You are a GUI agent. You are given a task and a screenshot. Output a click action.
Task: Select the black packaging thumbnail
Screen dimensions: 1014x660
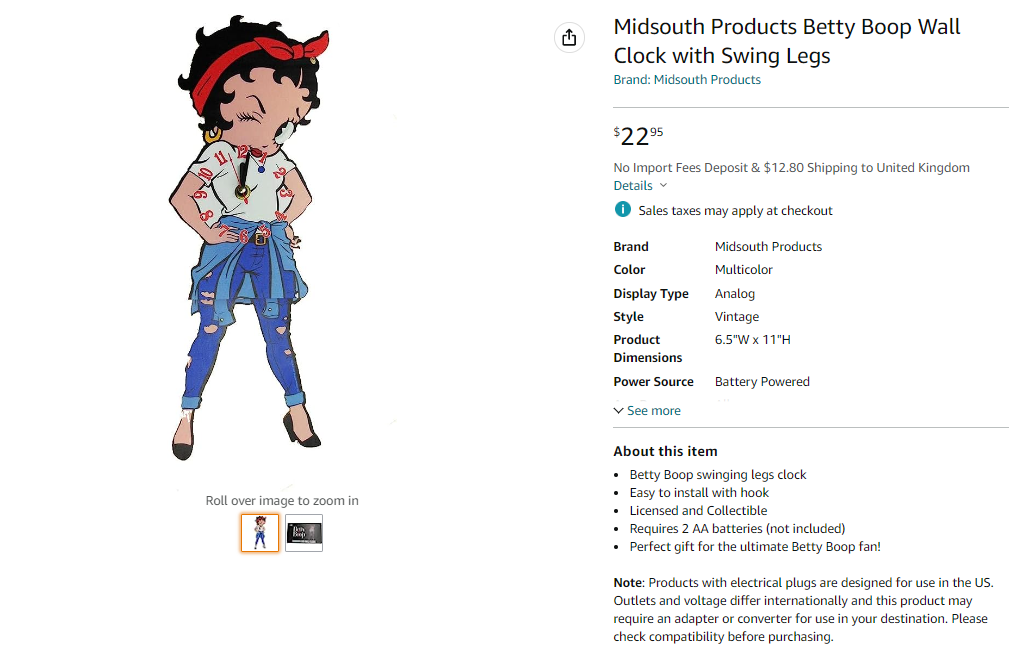click(x=304, y=533)
